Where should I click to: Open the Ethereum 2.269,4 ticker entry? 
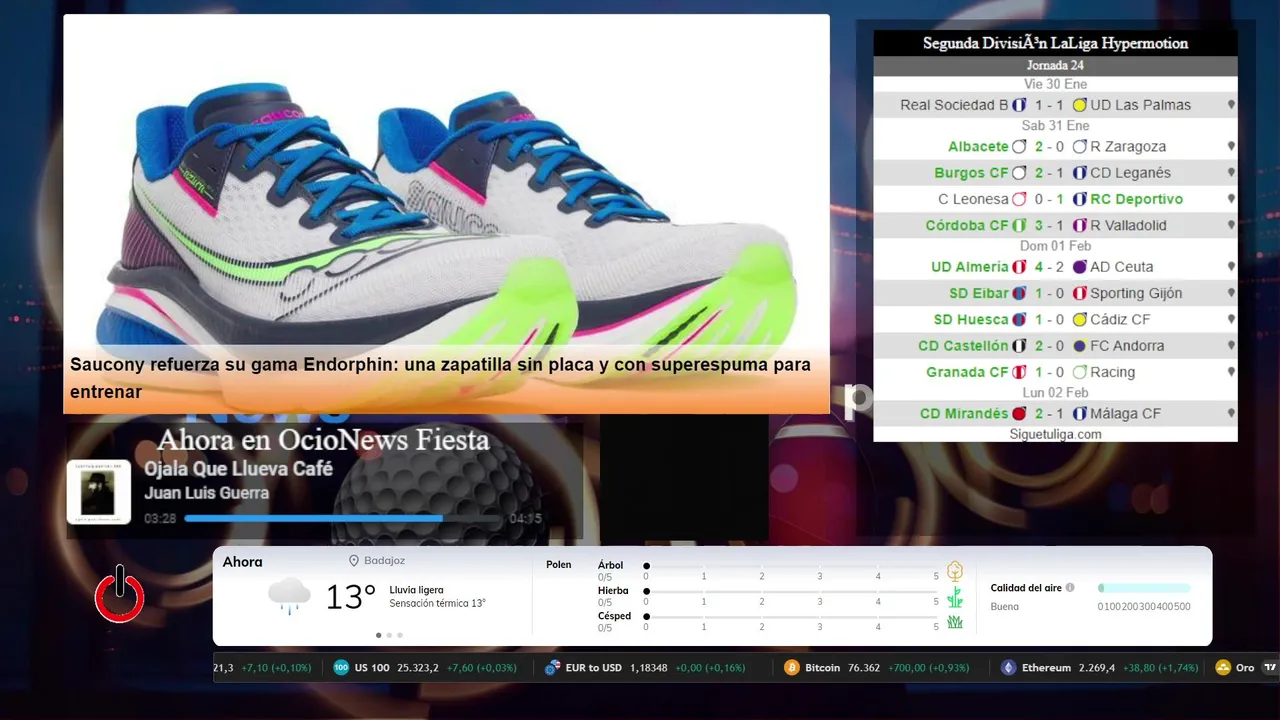[1100, 668]
